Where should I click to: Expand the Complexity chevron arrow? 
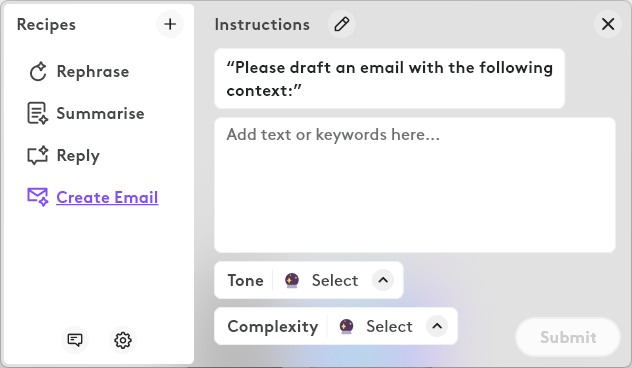point(437,326)
